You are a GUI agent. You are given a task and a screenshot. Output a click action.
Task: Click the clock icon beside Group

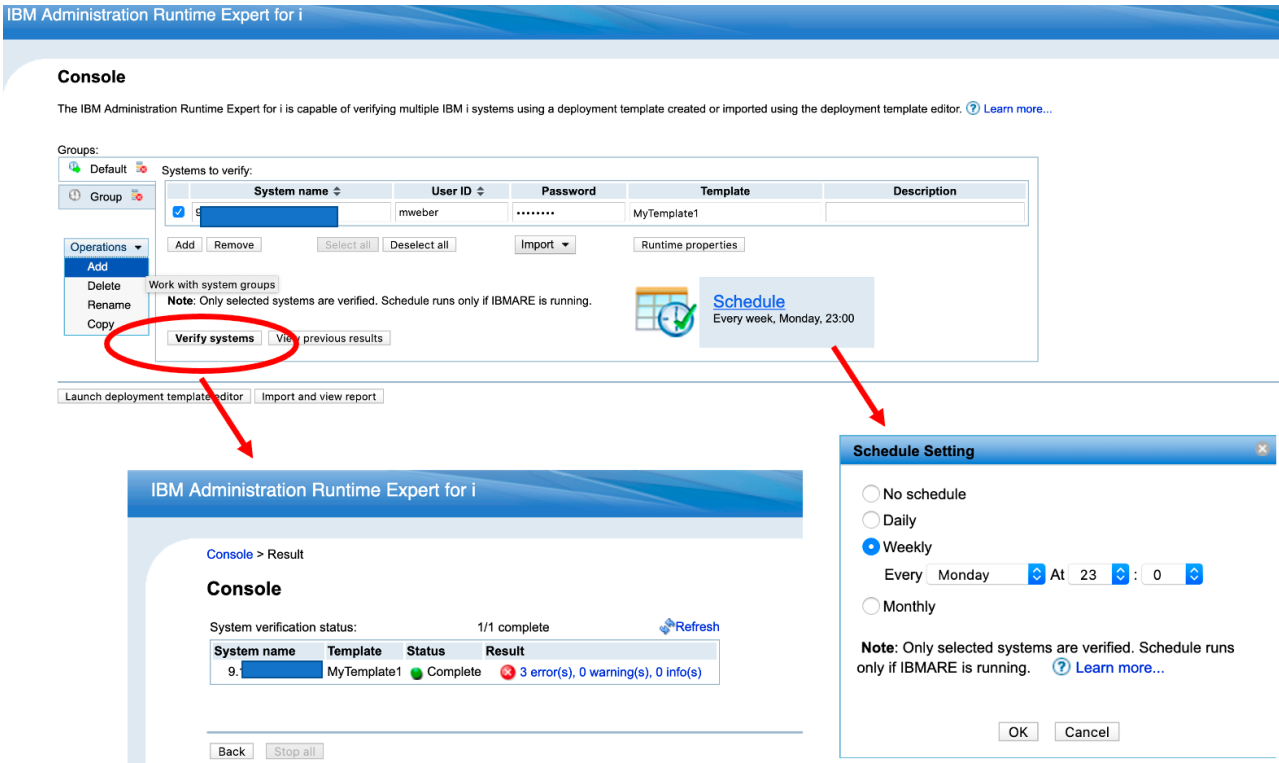[x=75, y=196]
